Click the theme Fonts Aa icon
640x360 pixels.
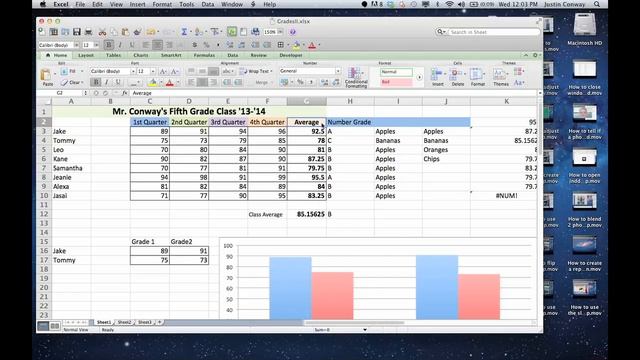519,83
